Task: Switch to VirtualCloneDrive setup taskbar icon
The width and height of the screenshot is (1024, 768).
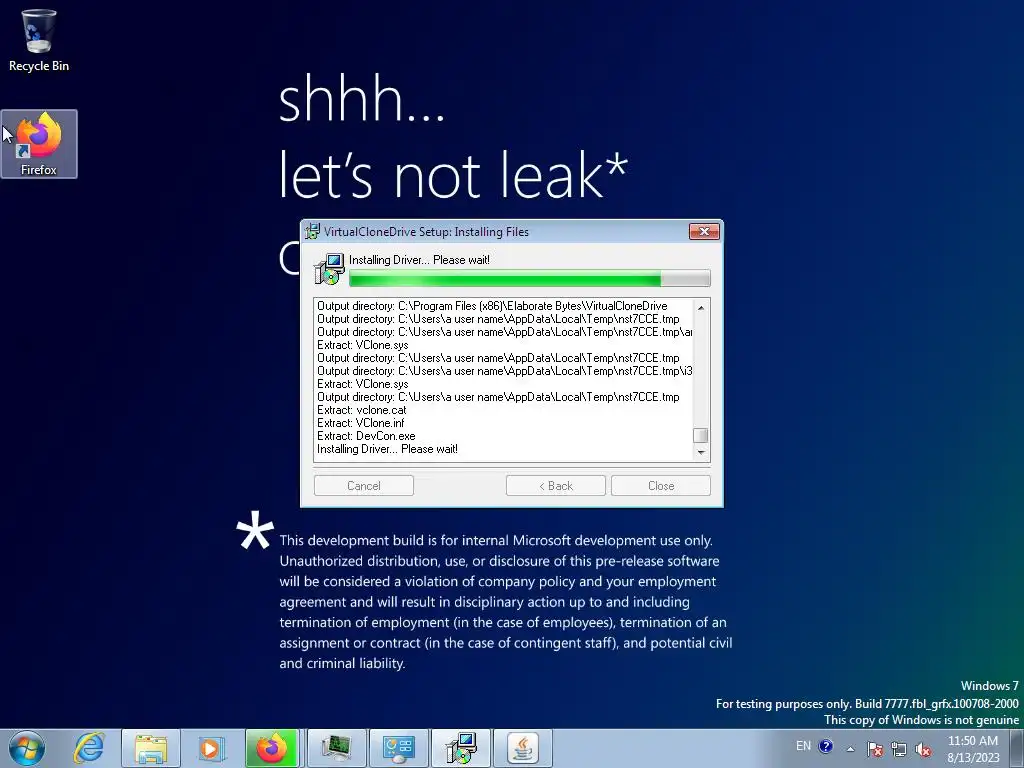Action: tap(461, 748)
